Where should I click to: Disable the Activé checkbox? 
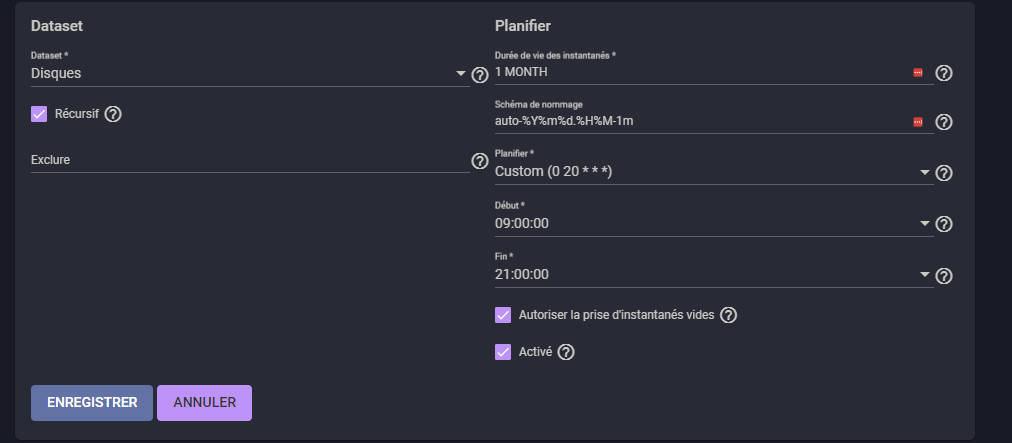click(x=503, y=352)
